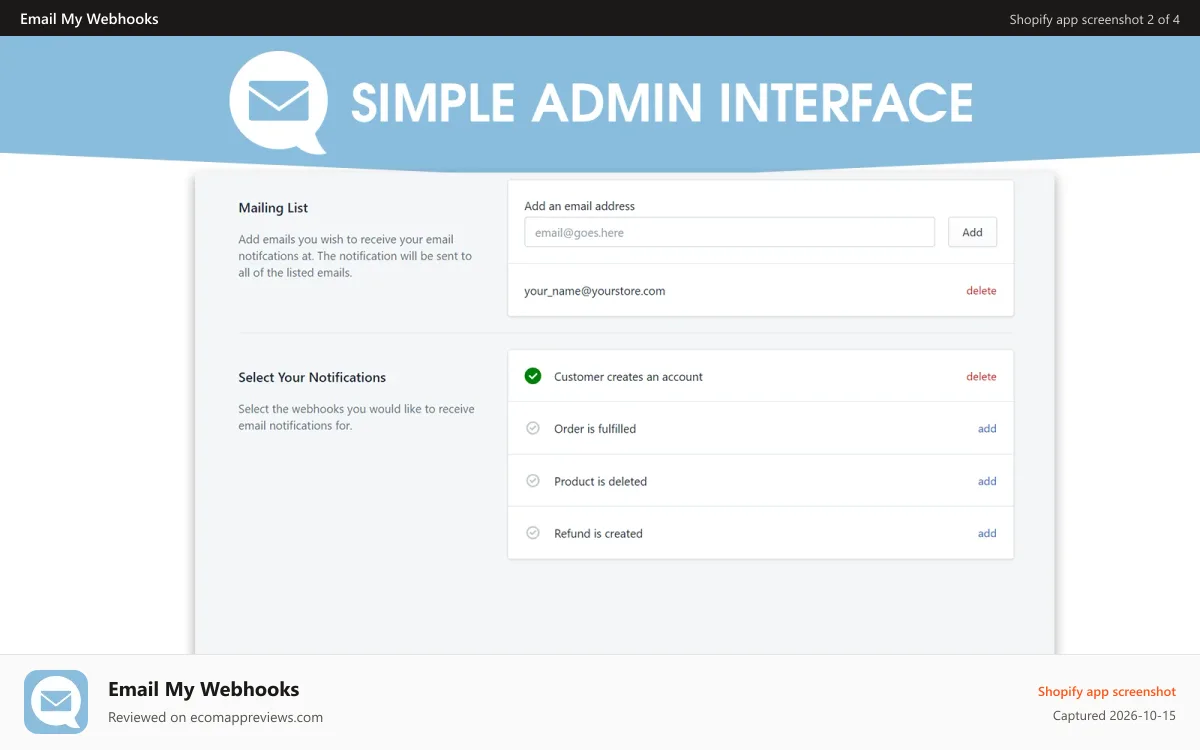Click the Order is fulfilled label

point(595,429)
